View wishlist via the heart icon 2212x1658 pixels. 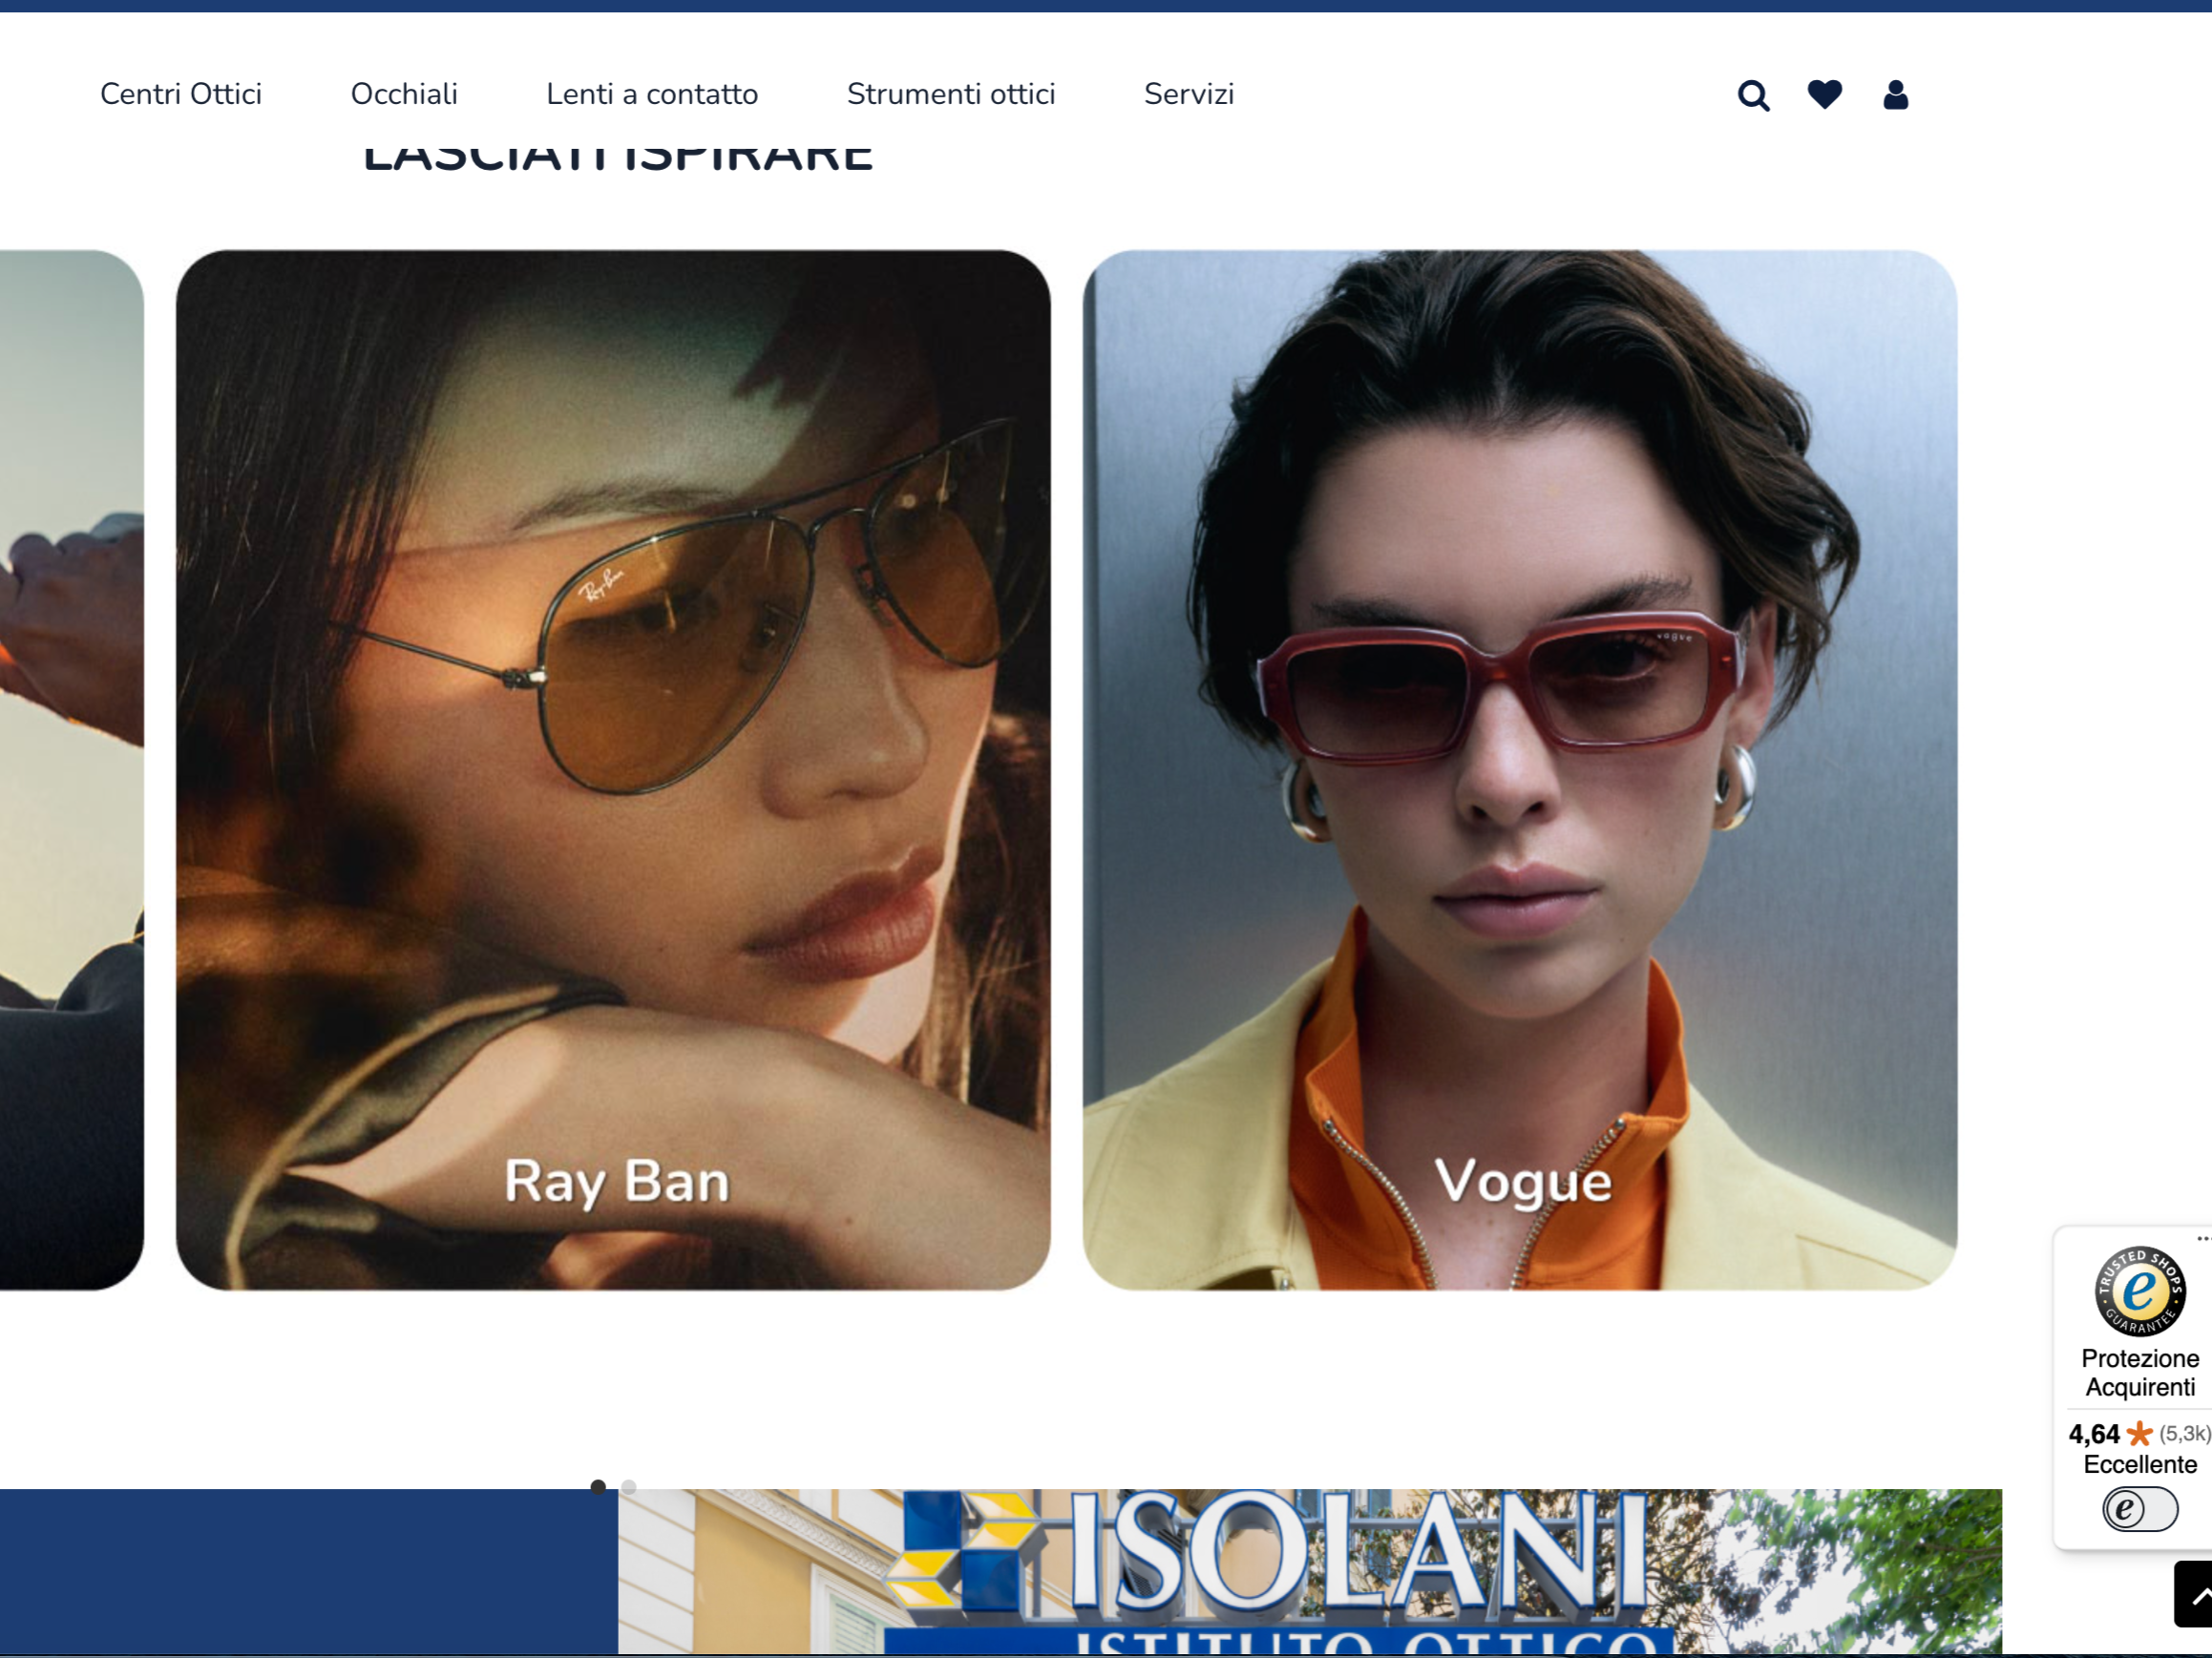pyautogui.click(x=1825, y=94)
